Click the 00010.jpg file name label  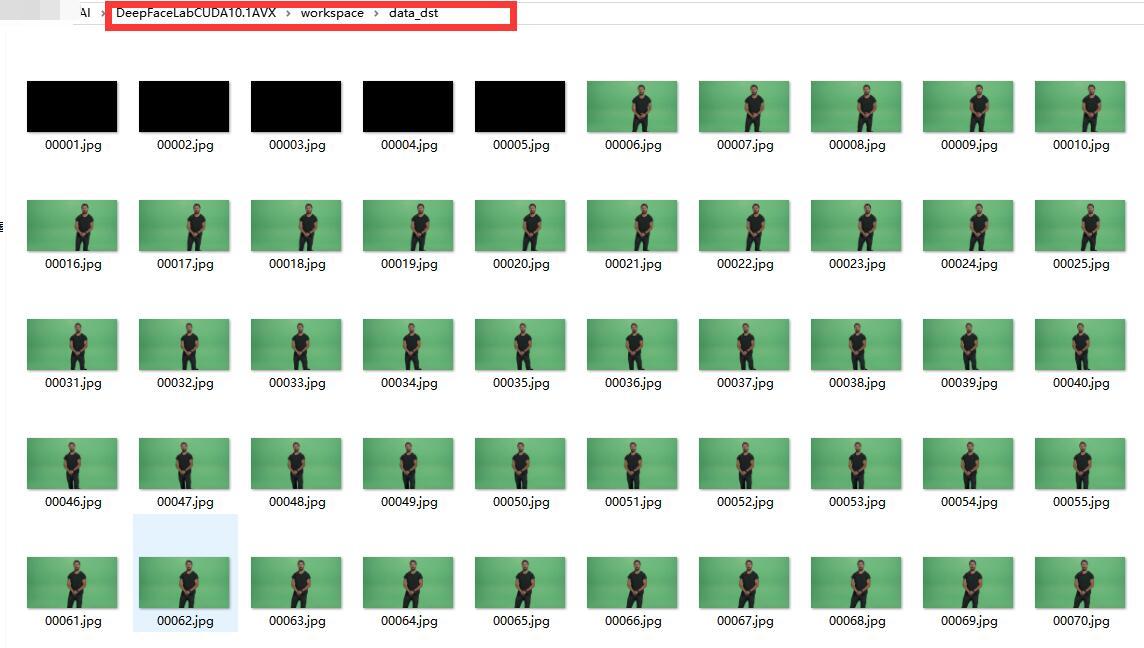click(x=1081, y=144)
